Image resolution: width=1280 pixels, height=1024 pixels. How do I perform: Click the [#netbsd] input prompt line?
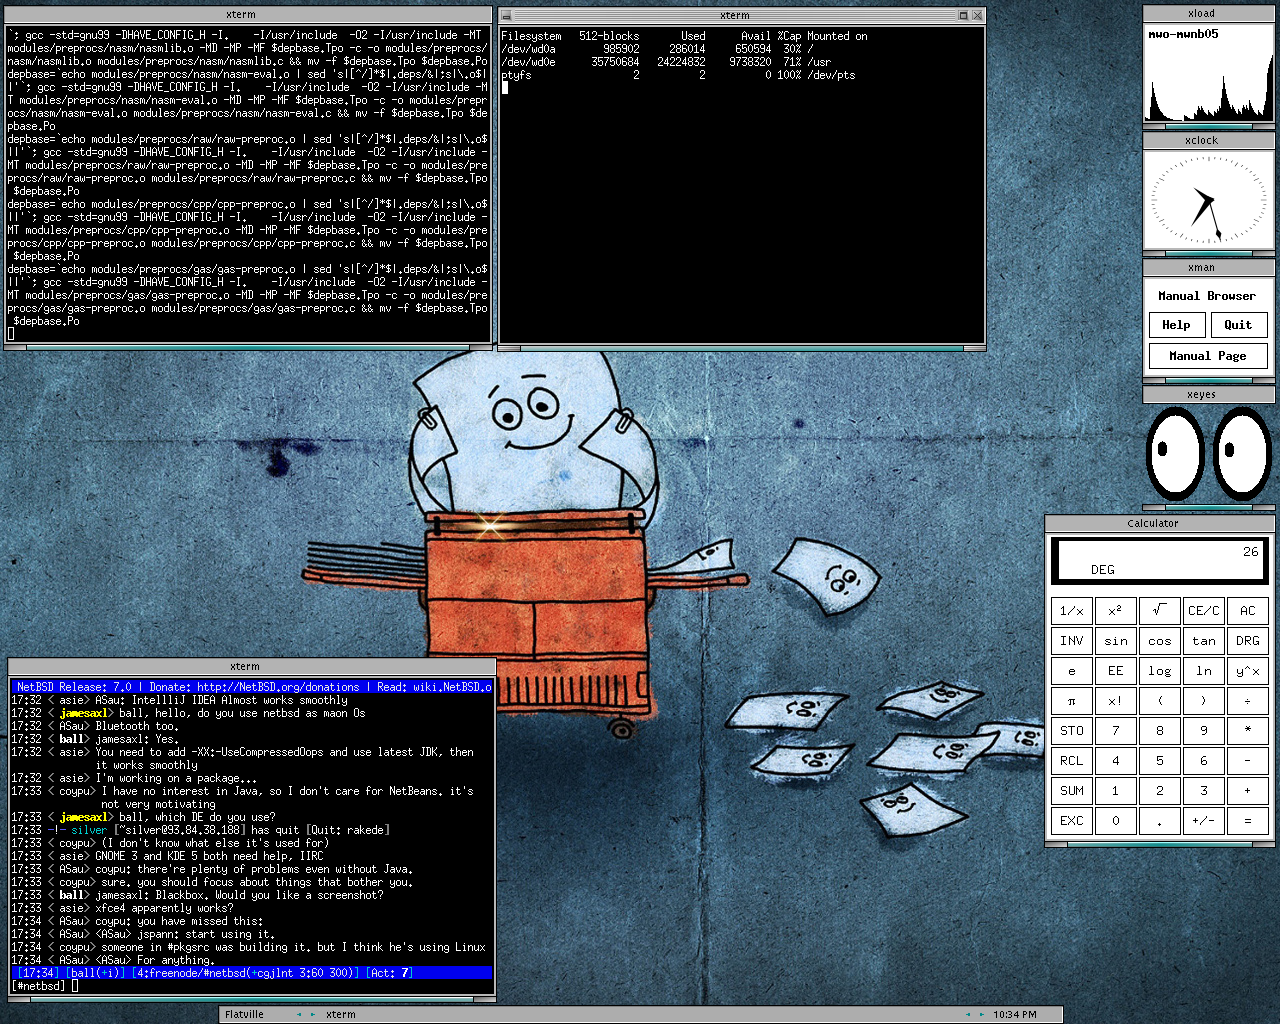(252, 986)
